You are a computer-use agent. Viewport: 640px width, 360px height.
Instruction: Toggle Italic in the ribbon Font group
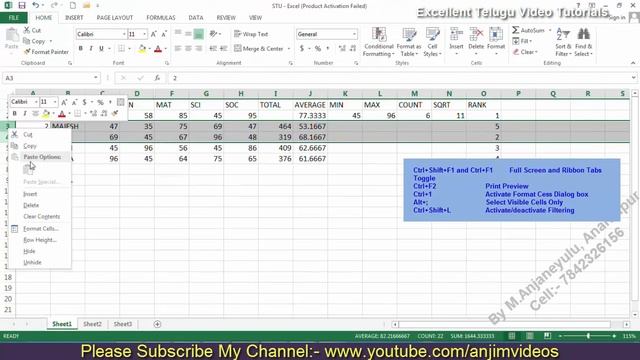click(91, 48)
